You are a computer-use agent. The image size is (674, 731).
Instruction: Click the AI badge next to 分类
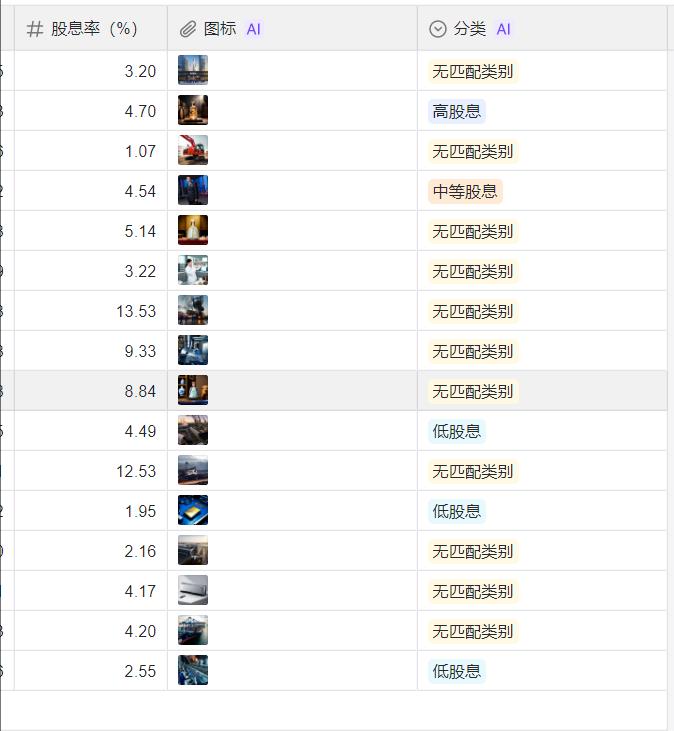click(x=503, y=29)
